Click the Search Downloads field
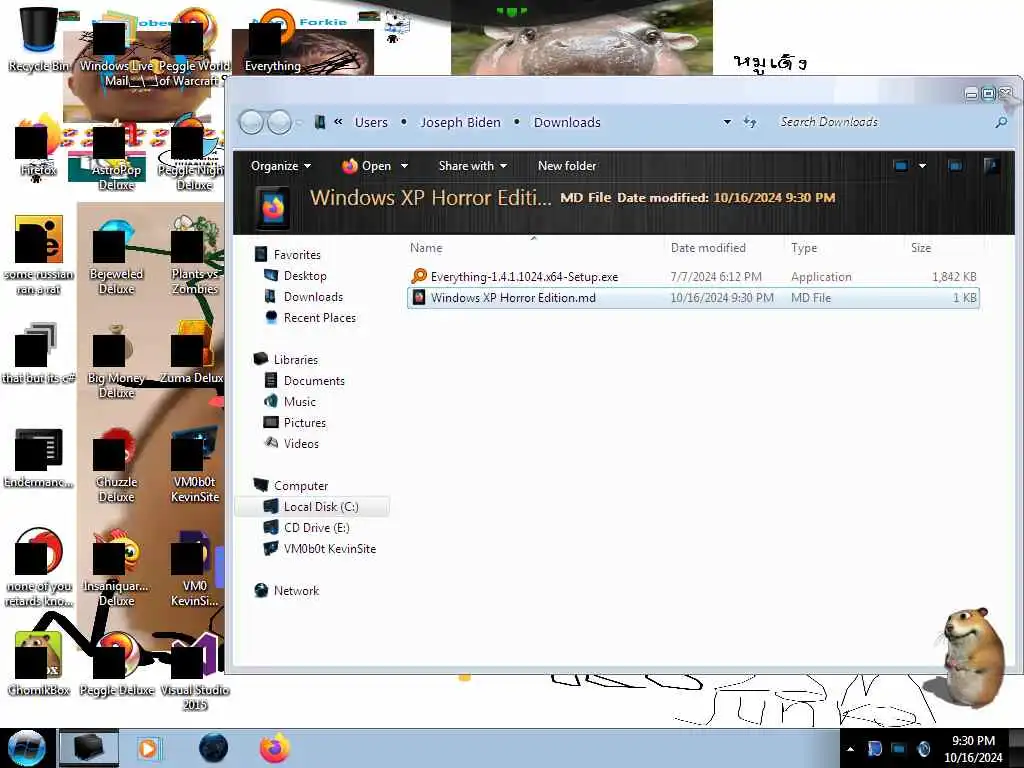Viewport: 1024px width, 768px height. click(x=884, y=122)
